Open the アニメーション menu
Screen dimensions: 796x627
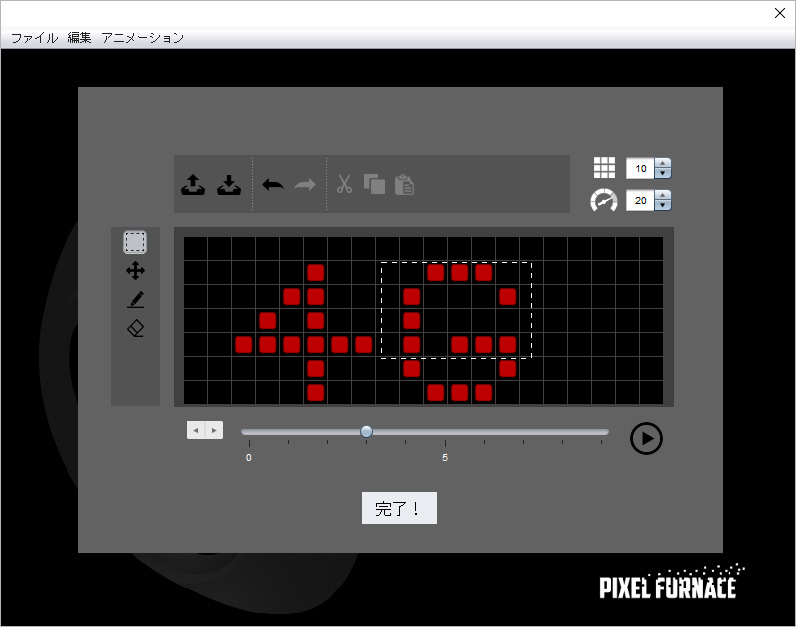tap(143, 38)
